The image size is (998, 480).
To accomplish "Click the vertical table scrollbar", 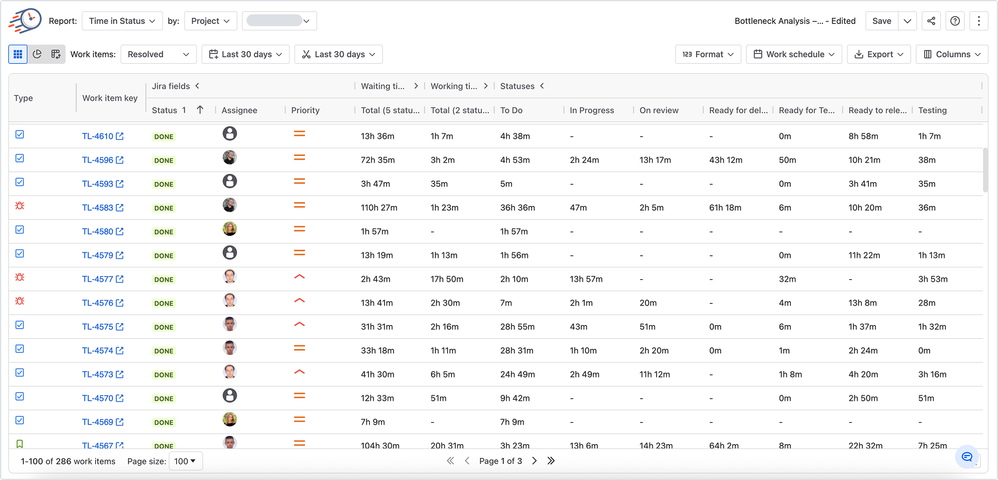I will click(x=985, y=171).
